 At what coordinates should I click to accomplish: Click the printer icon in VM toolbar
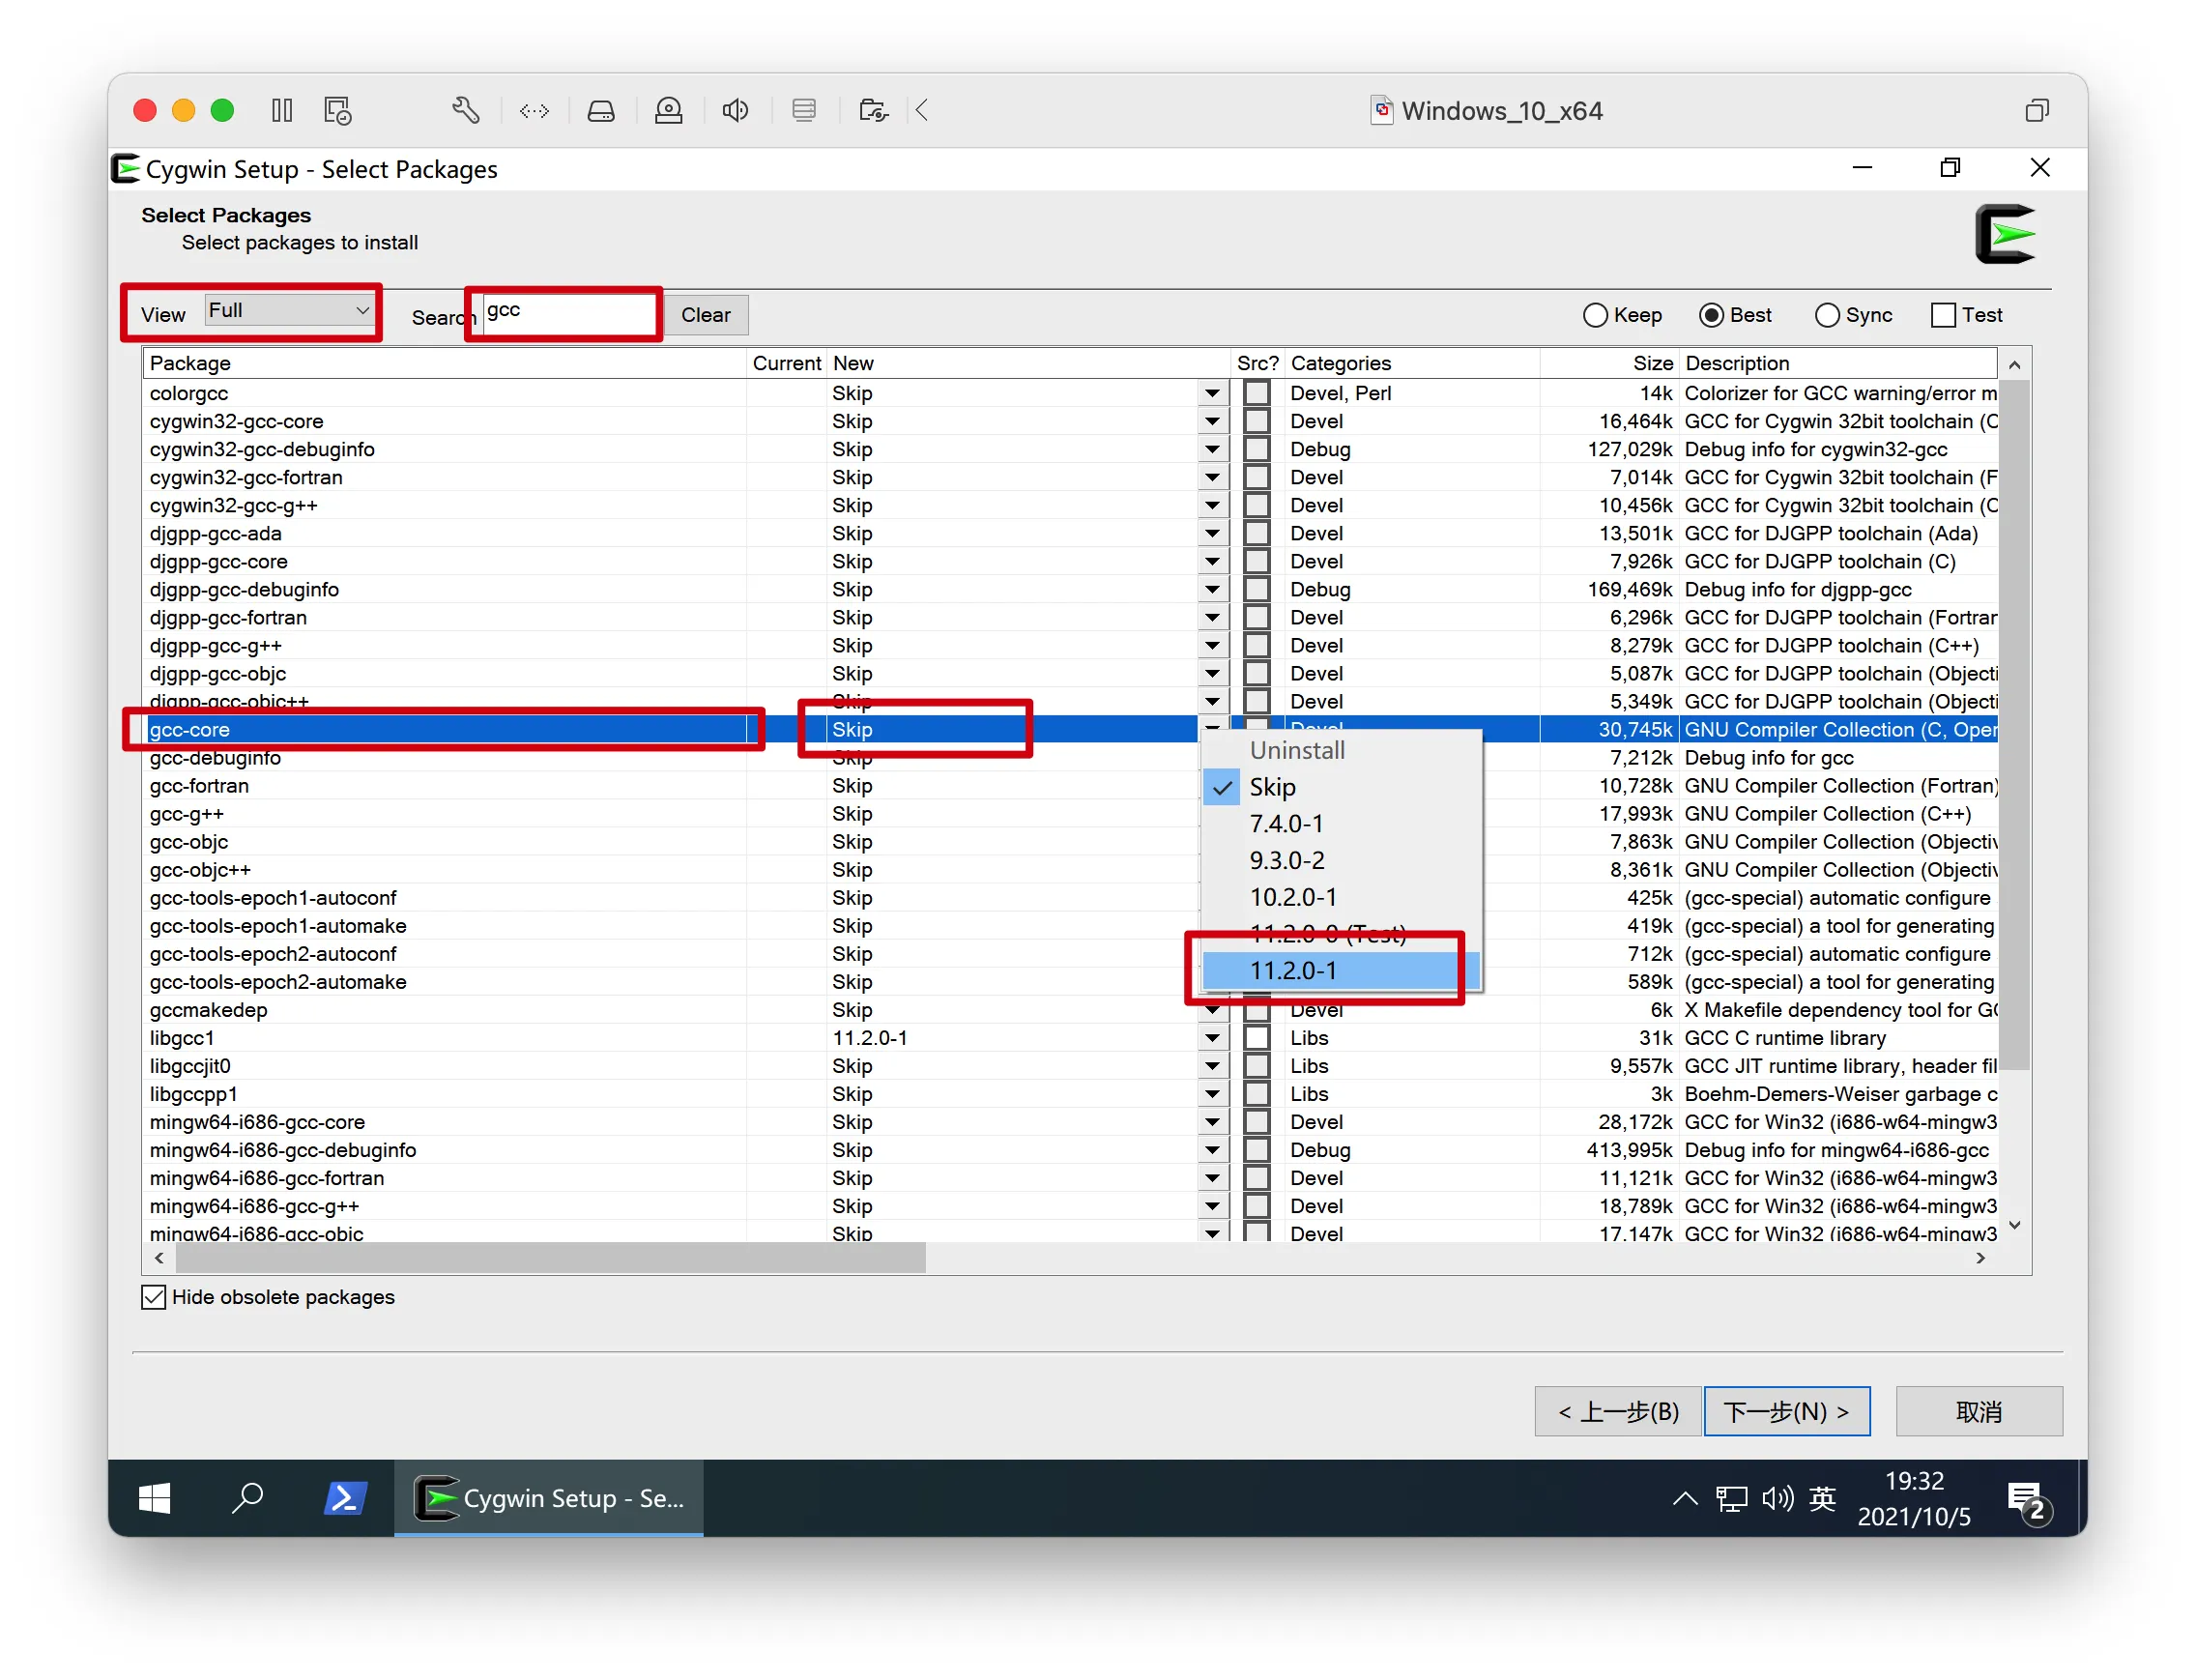pos(803,110)
